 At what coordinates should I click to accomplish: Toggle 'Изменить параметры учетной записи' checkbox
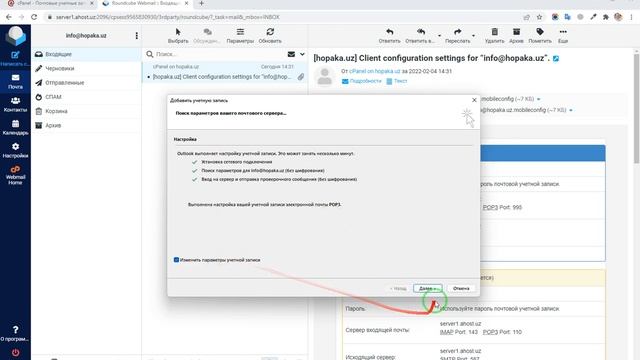point(176,260)
